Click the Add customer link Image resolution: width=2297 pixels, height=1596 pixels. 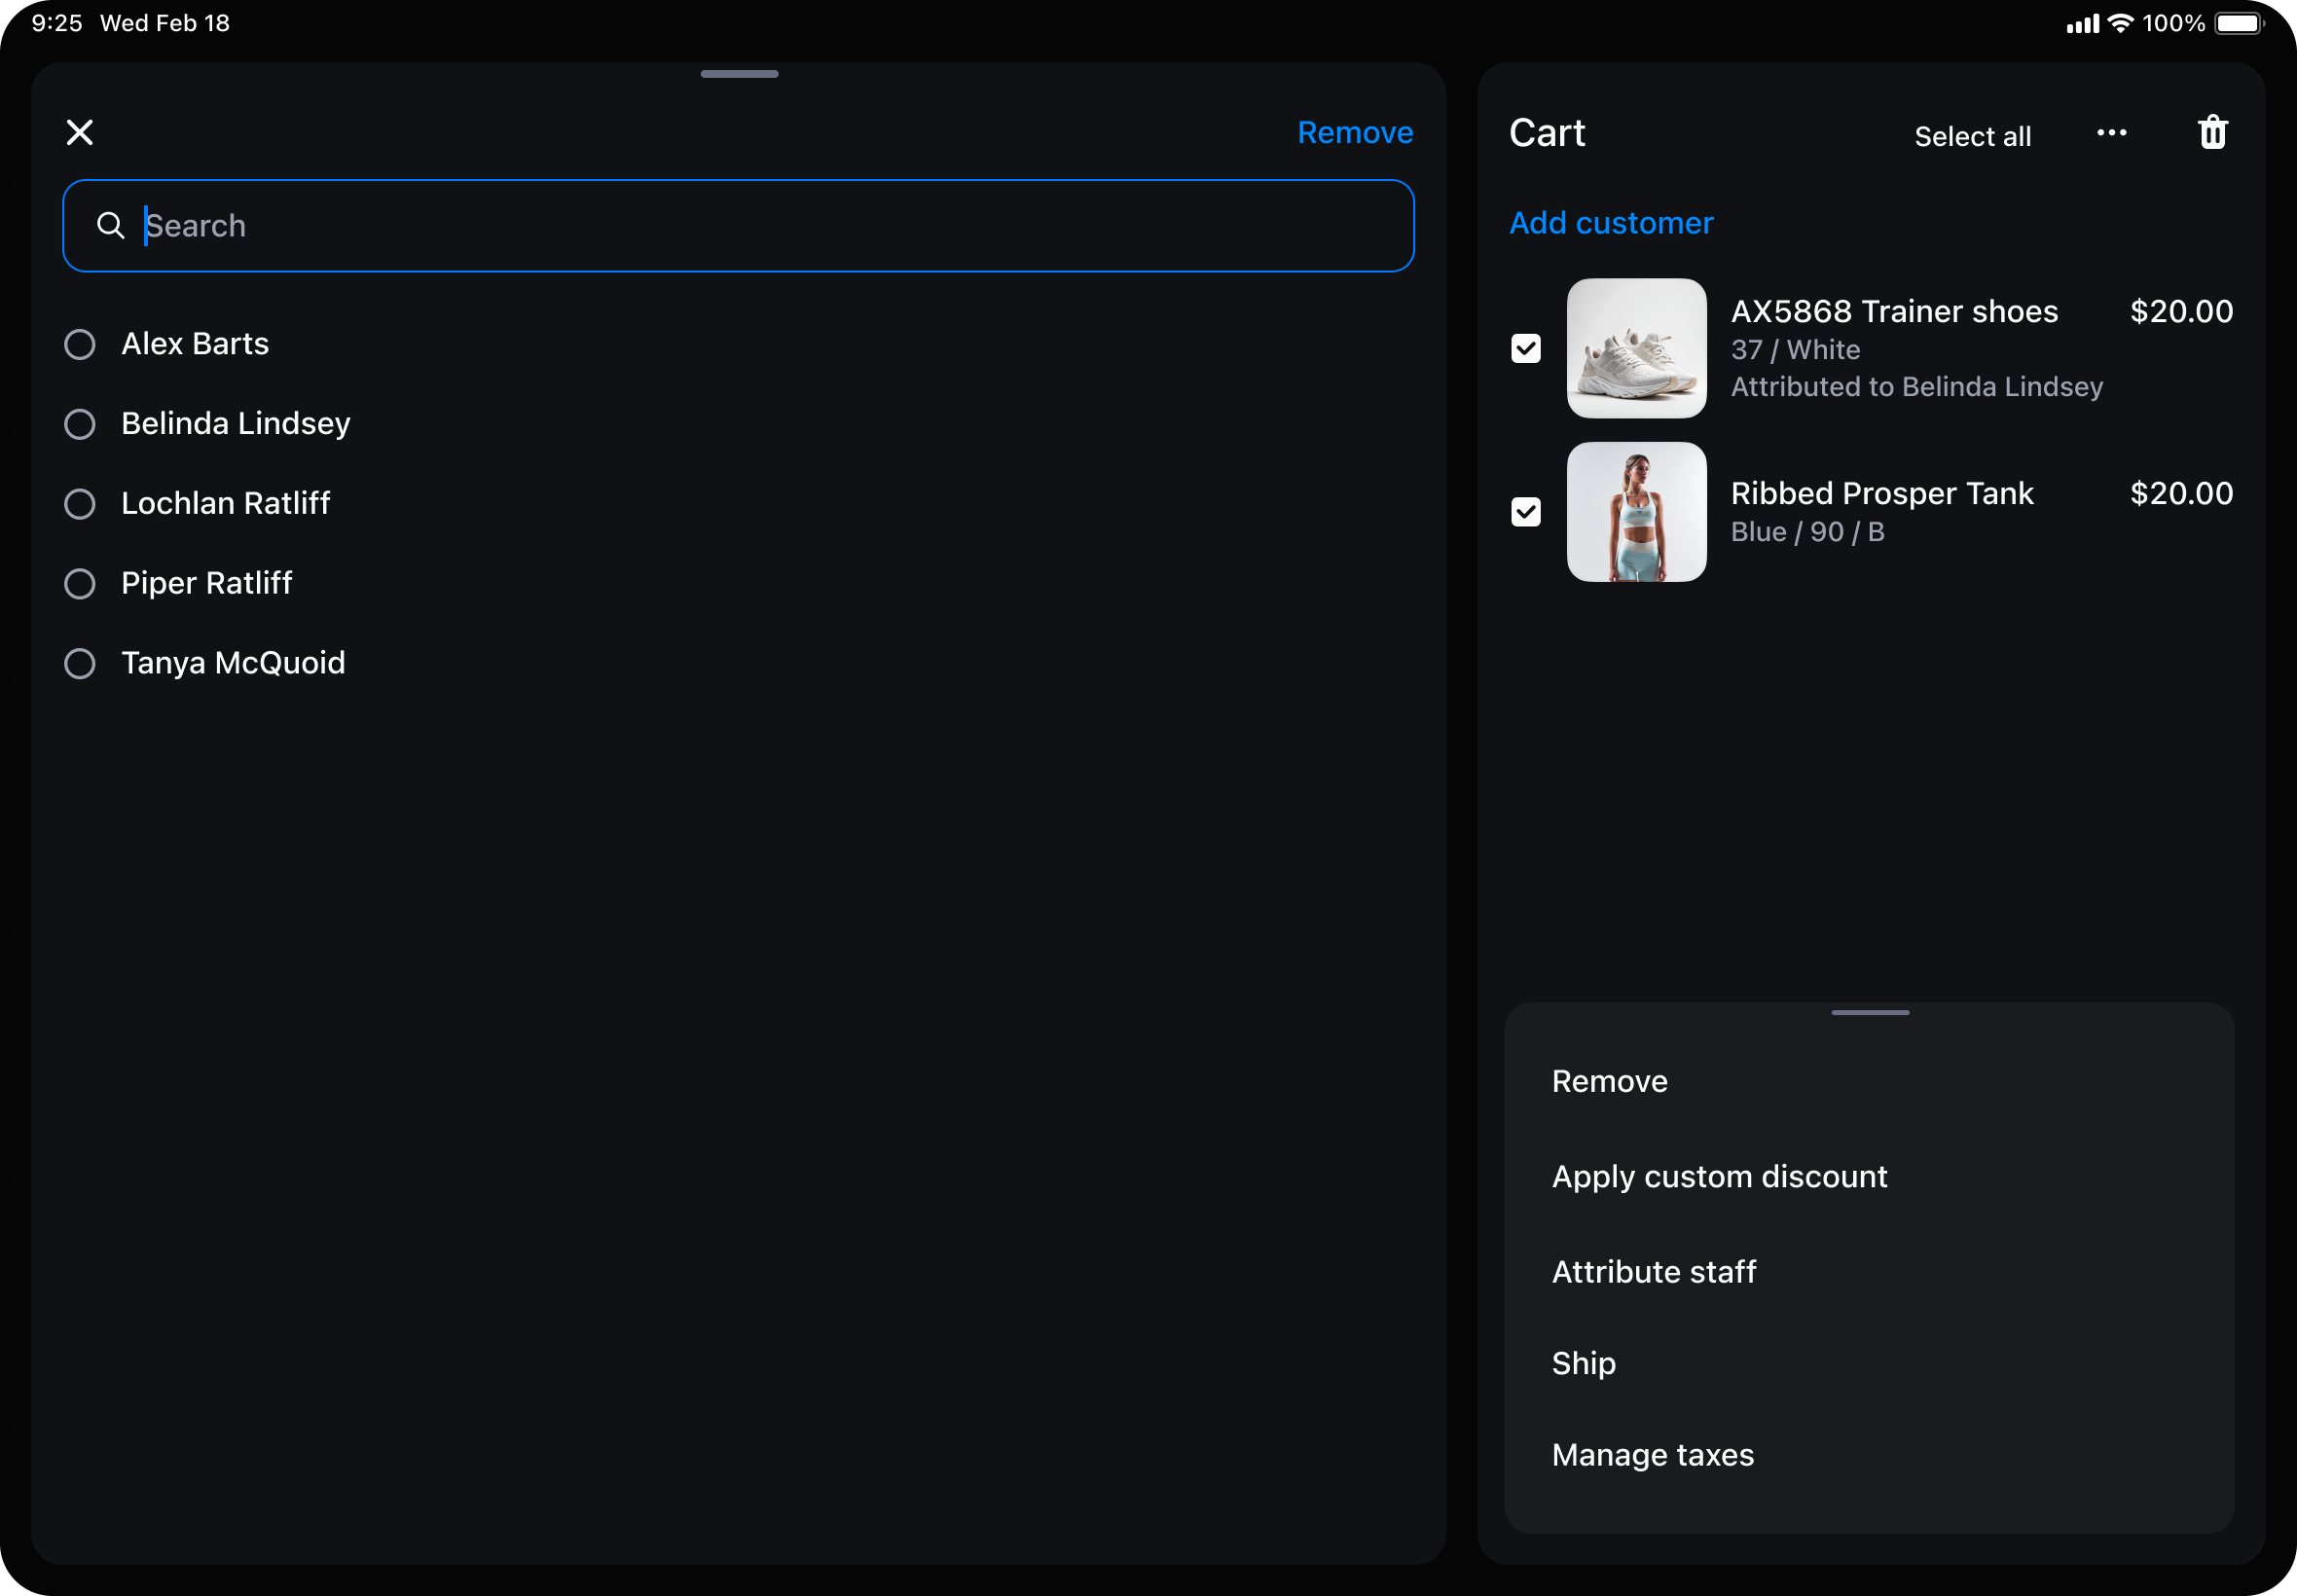coord(1610,223)
